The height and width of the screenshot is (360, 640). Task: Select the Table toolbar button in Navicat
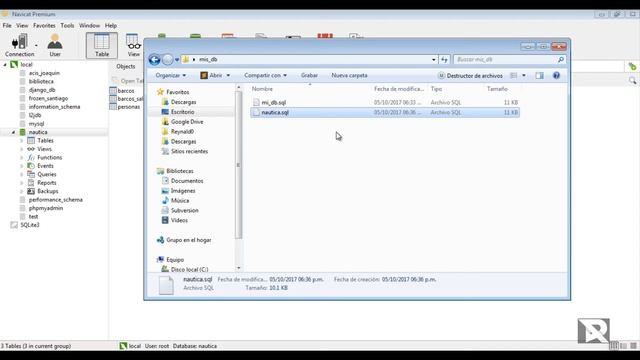(x=102, y=45)
